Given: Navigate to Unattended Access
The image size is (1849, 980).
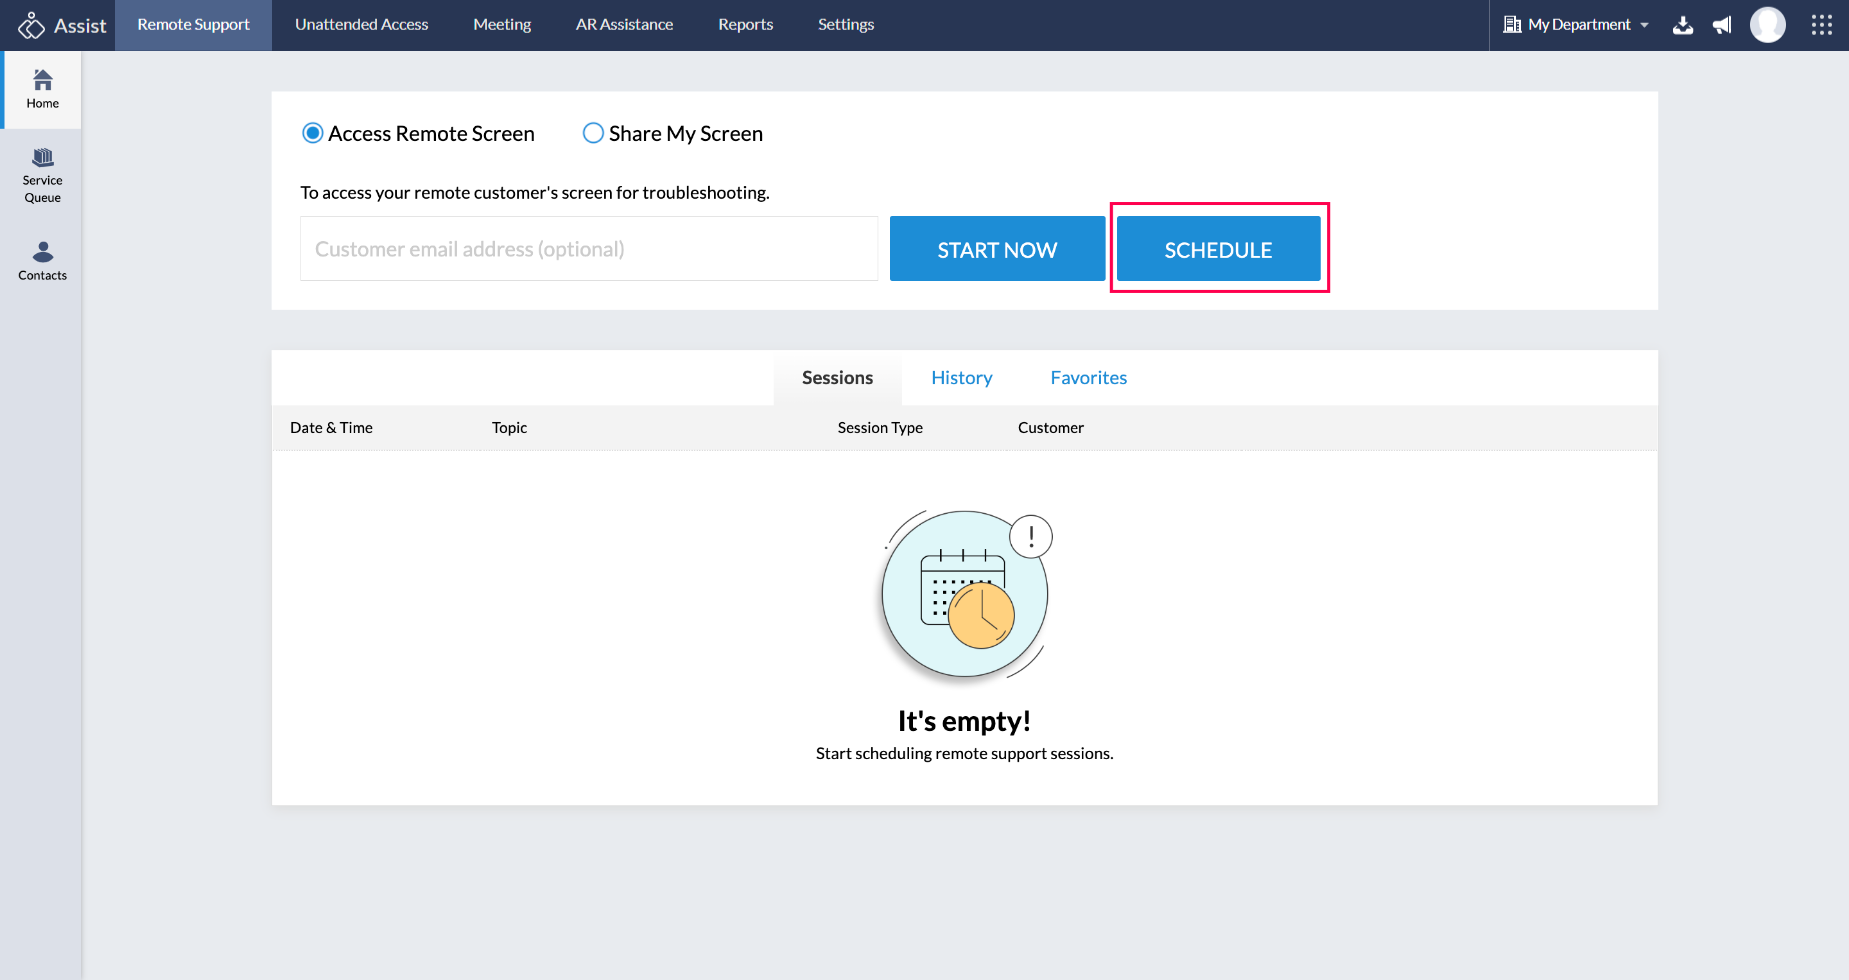Looking at the screenshot, I should tap(361, 24).
